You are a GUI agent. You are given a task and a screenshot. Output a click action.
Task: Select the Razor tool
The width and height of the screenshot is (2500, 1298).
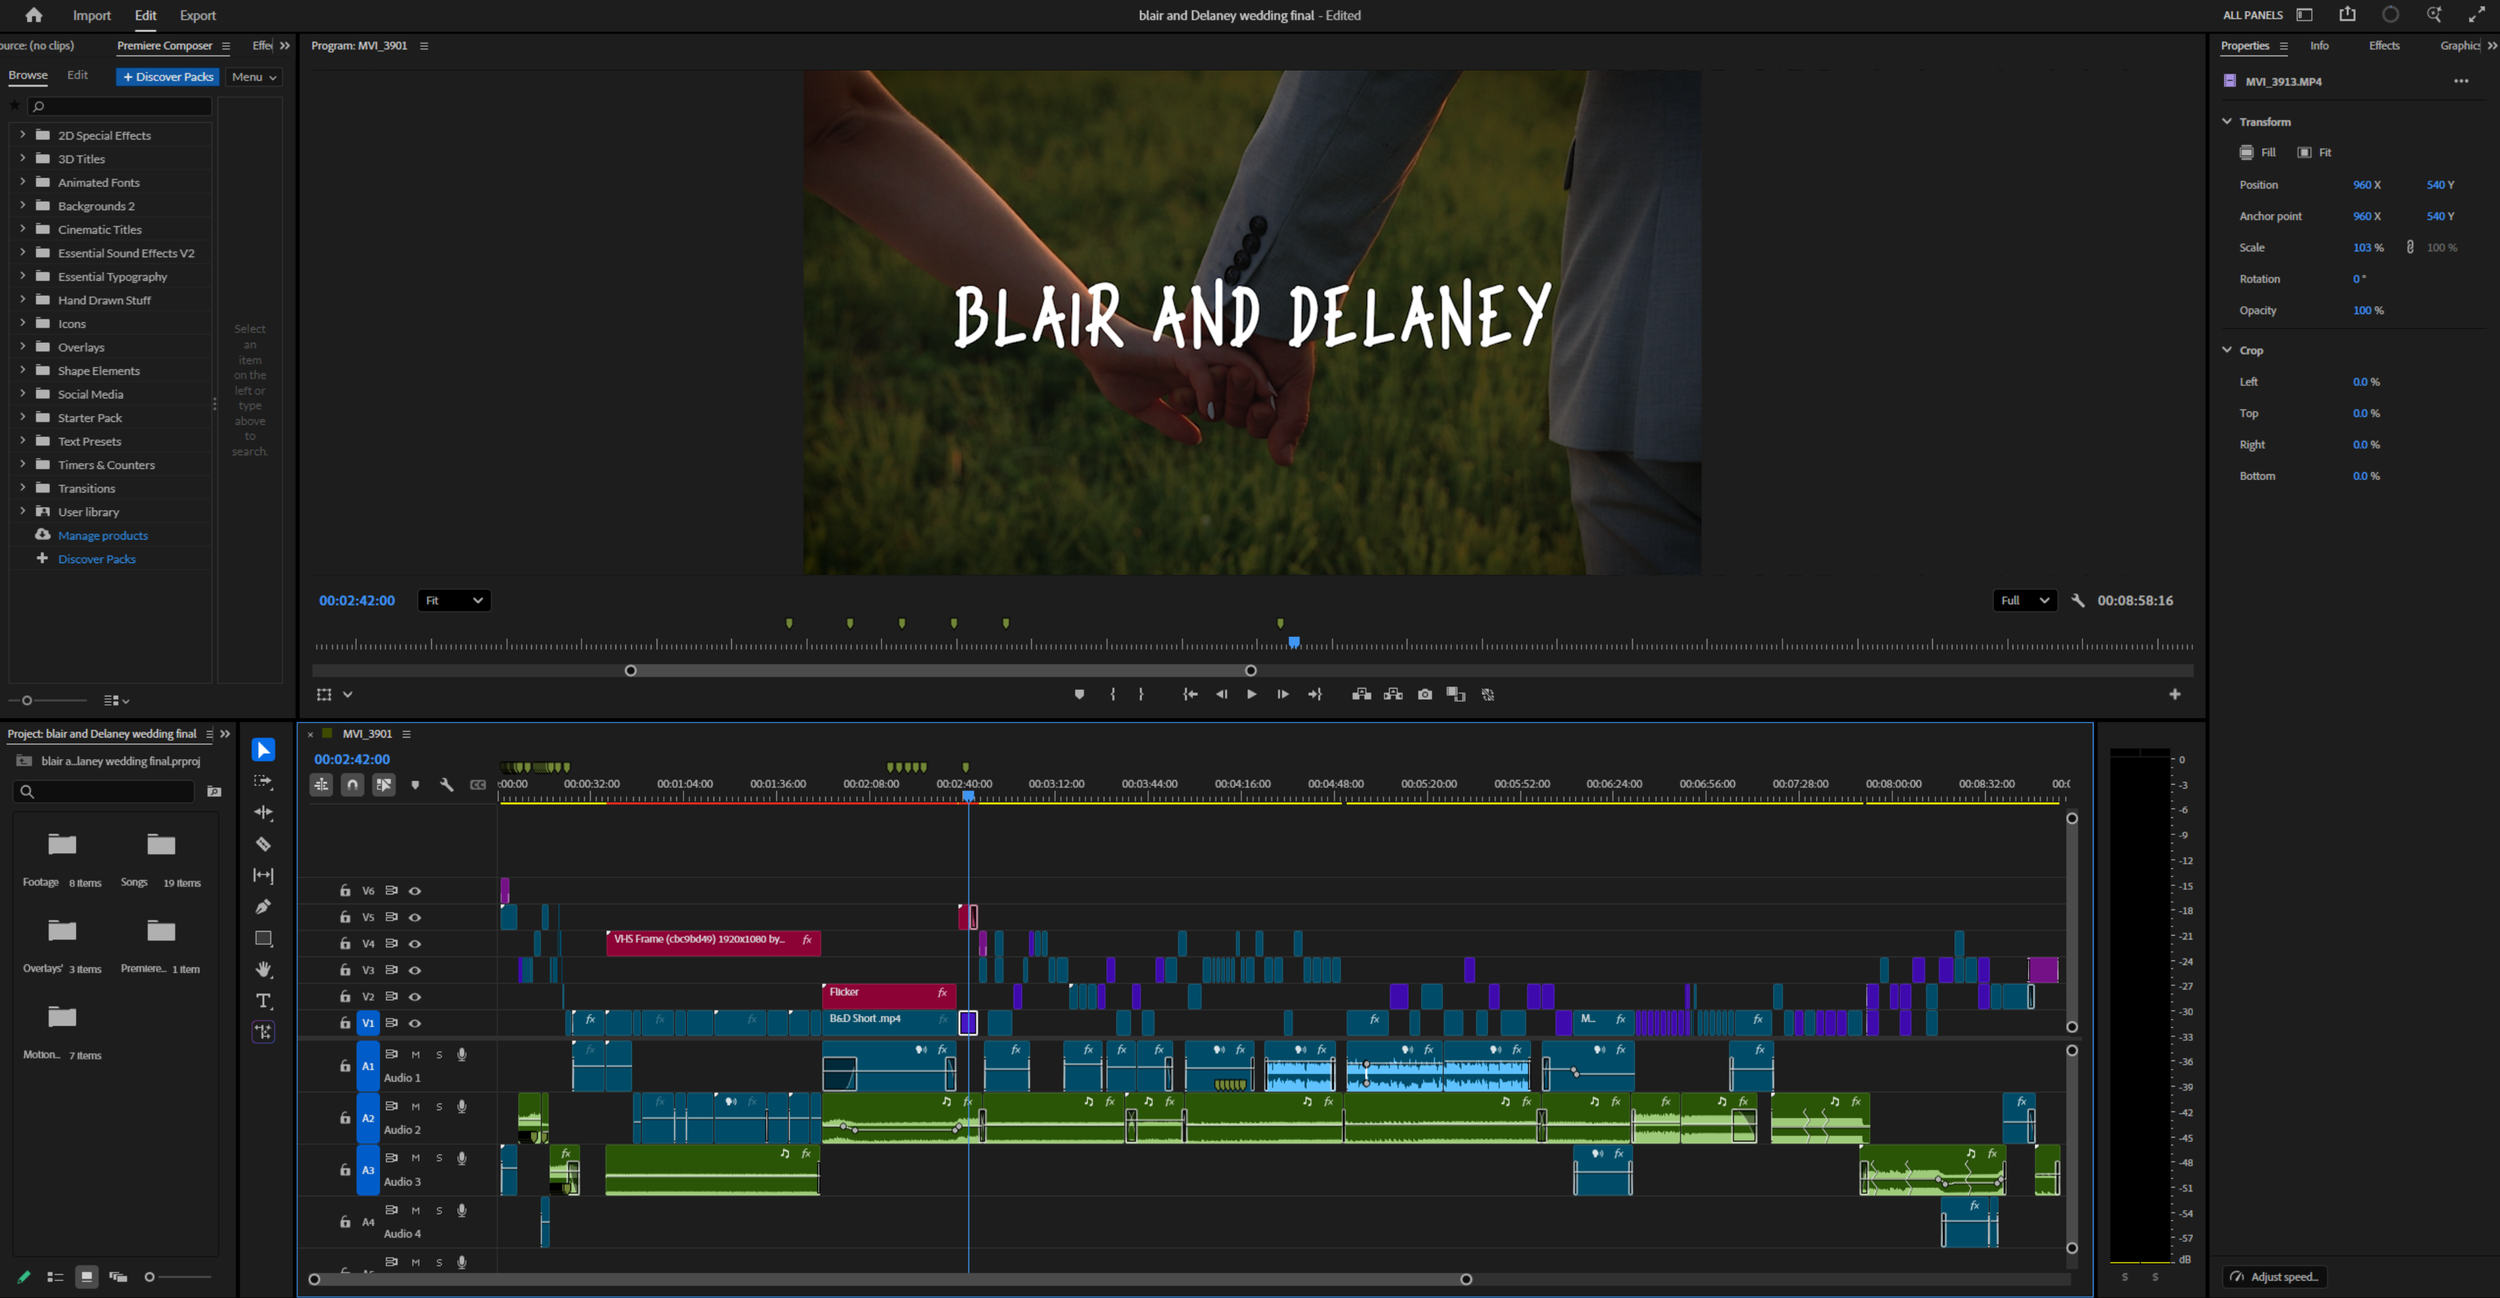click(263, 844)
